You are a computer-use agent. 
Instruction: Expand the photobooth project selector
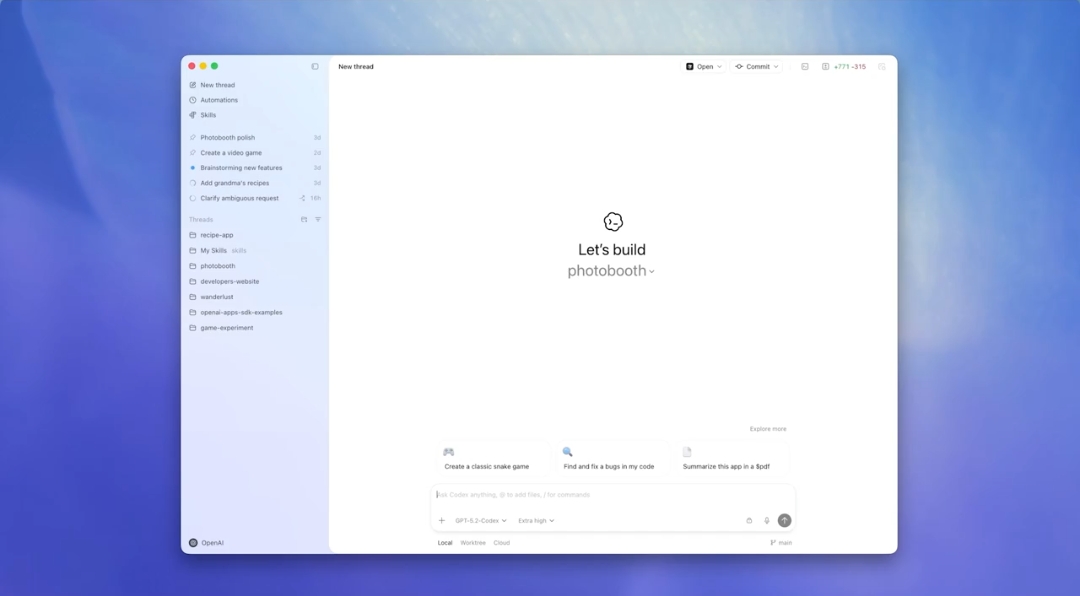pos(613,271)
